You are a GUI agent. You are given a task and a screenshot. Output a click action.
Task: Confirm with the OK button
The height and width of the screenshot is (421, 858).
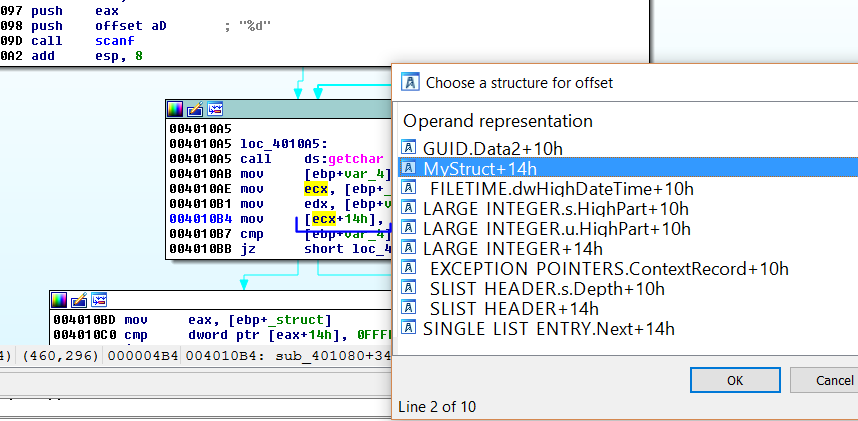734,380
